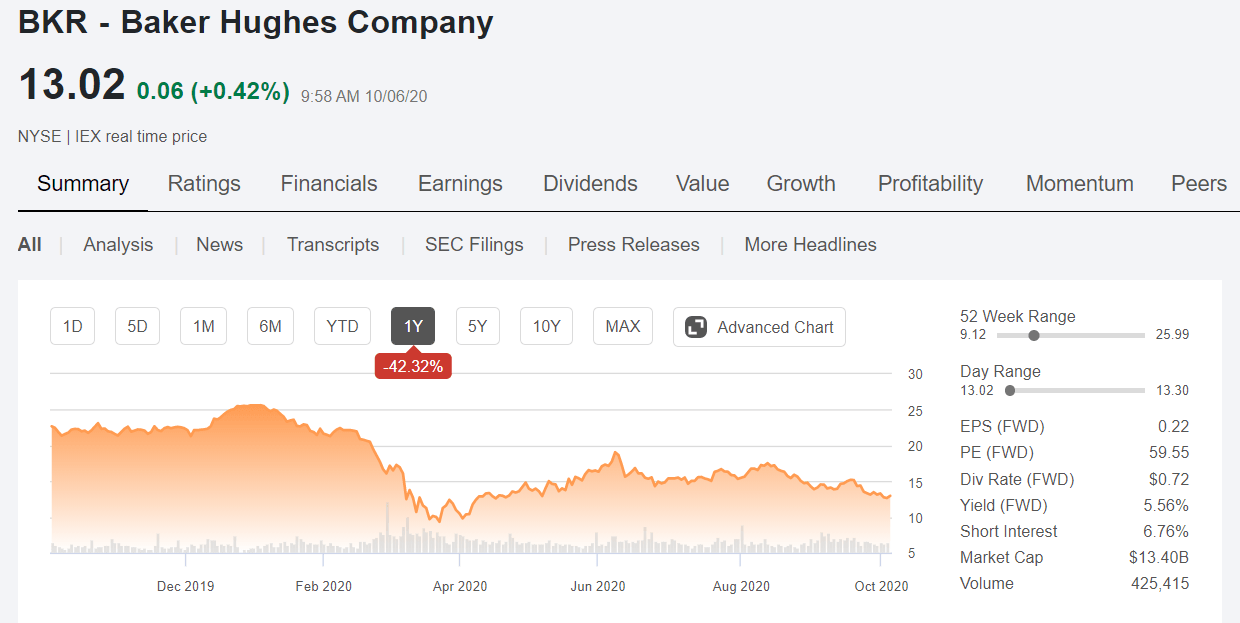Viewport: 1240px width, 623px height.
Task: Click the Volume value 425,415
Action: tap(1161, 583)
